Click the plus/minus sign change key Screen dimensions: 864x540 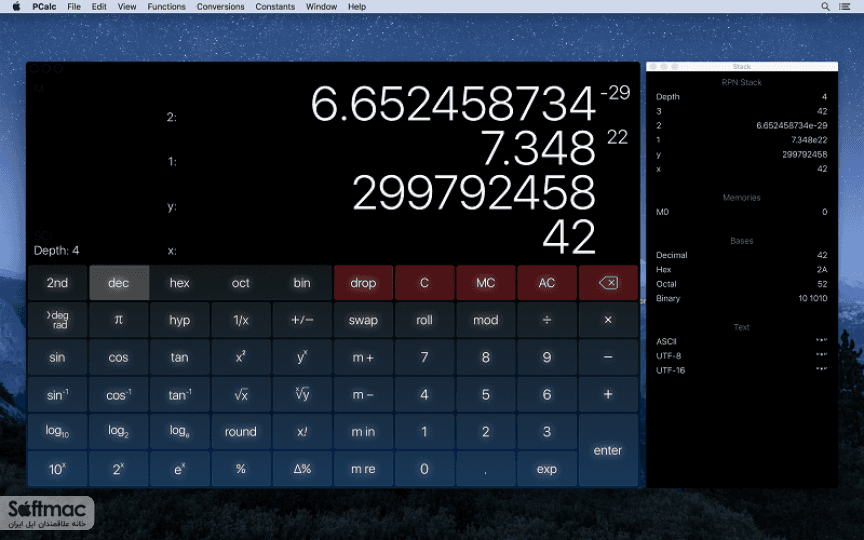302,320
